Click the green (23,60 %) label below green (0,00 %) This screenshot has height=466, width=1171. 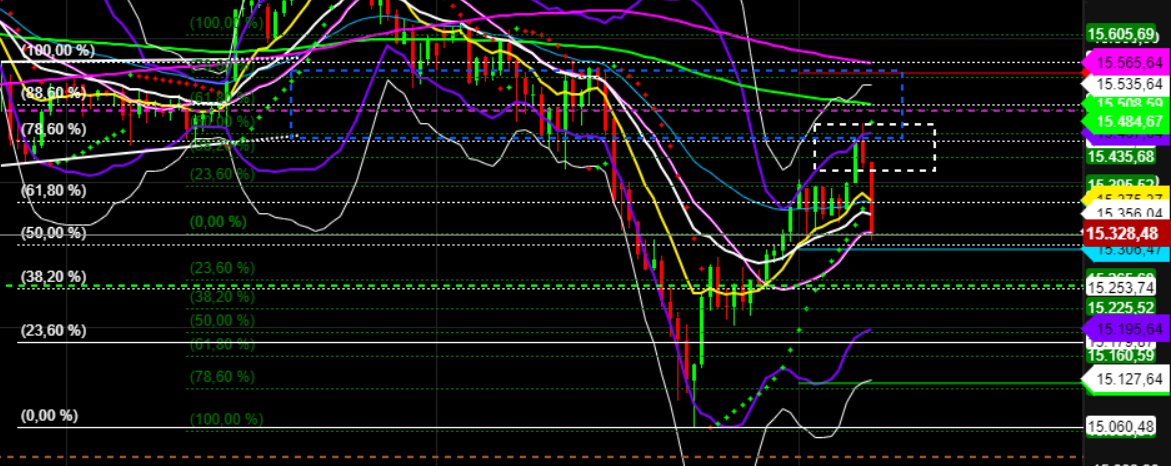(x=222, y=267)
